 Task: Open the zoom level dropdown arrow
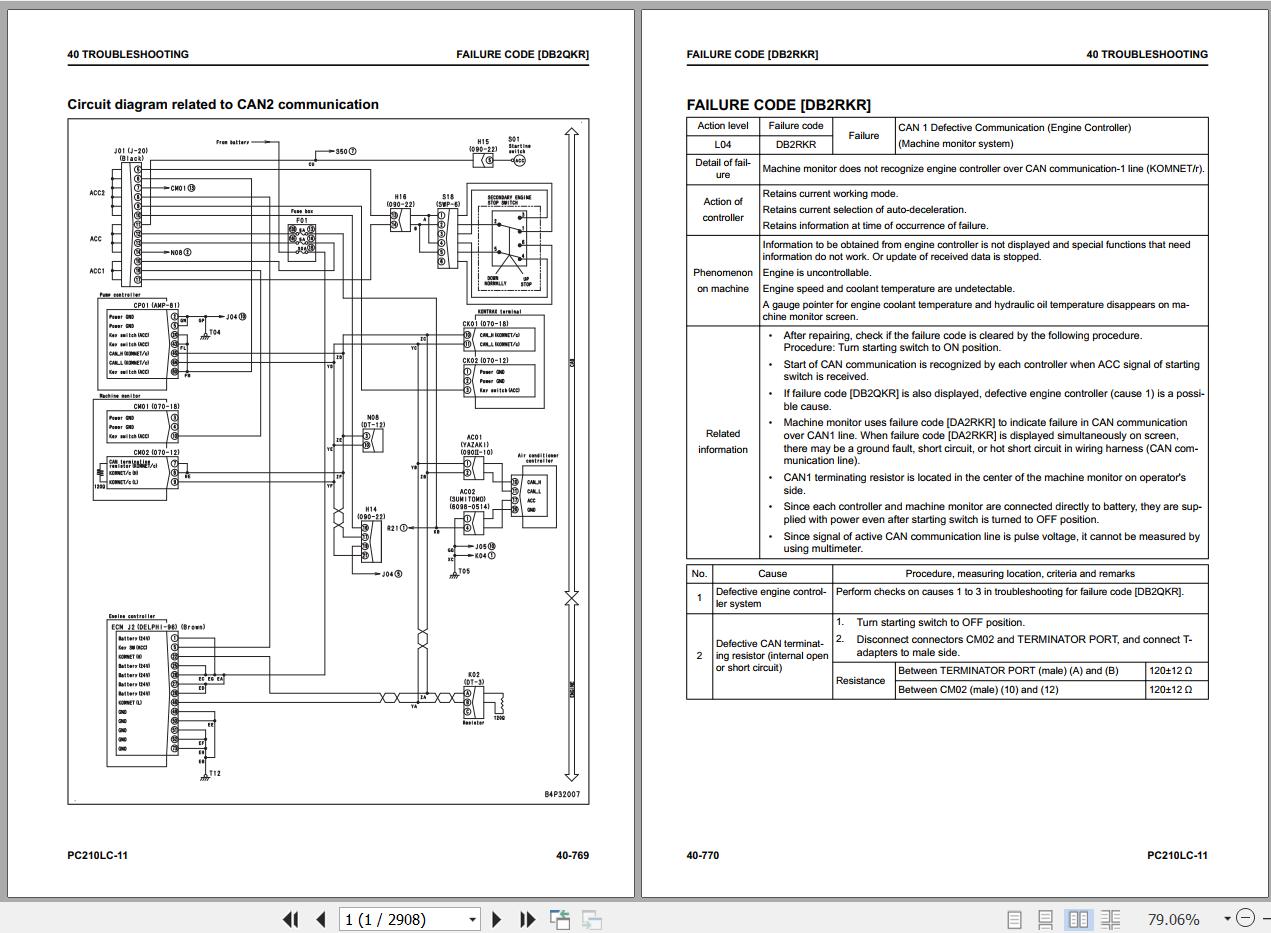pos(1227,919)
